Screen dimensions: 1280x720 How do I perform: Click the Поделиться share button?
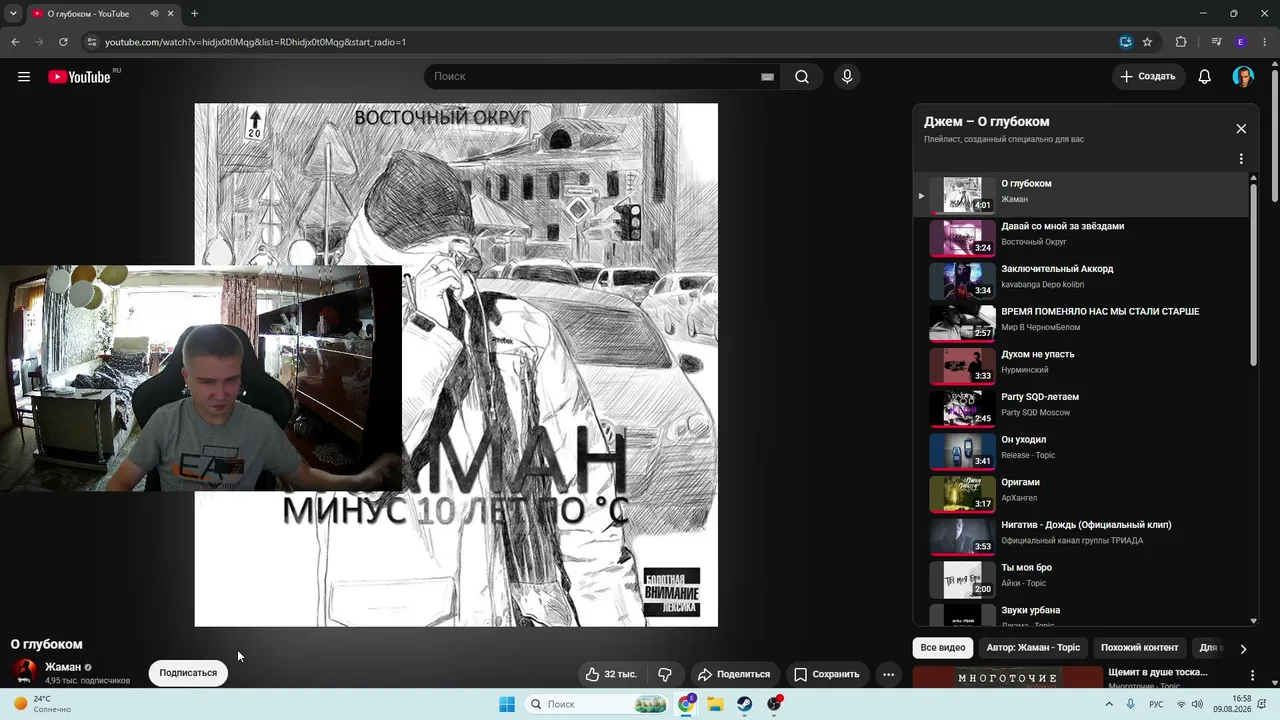(x=734, y=674)
